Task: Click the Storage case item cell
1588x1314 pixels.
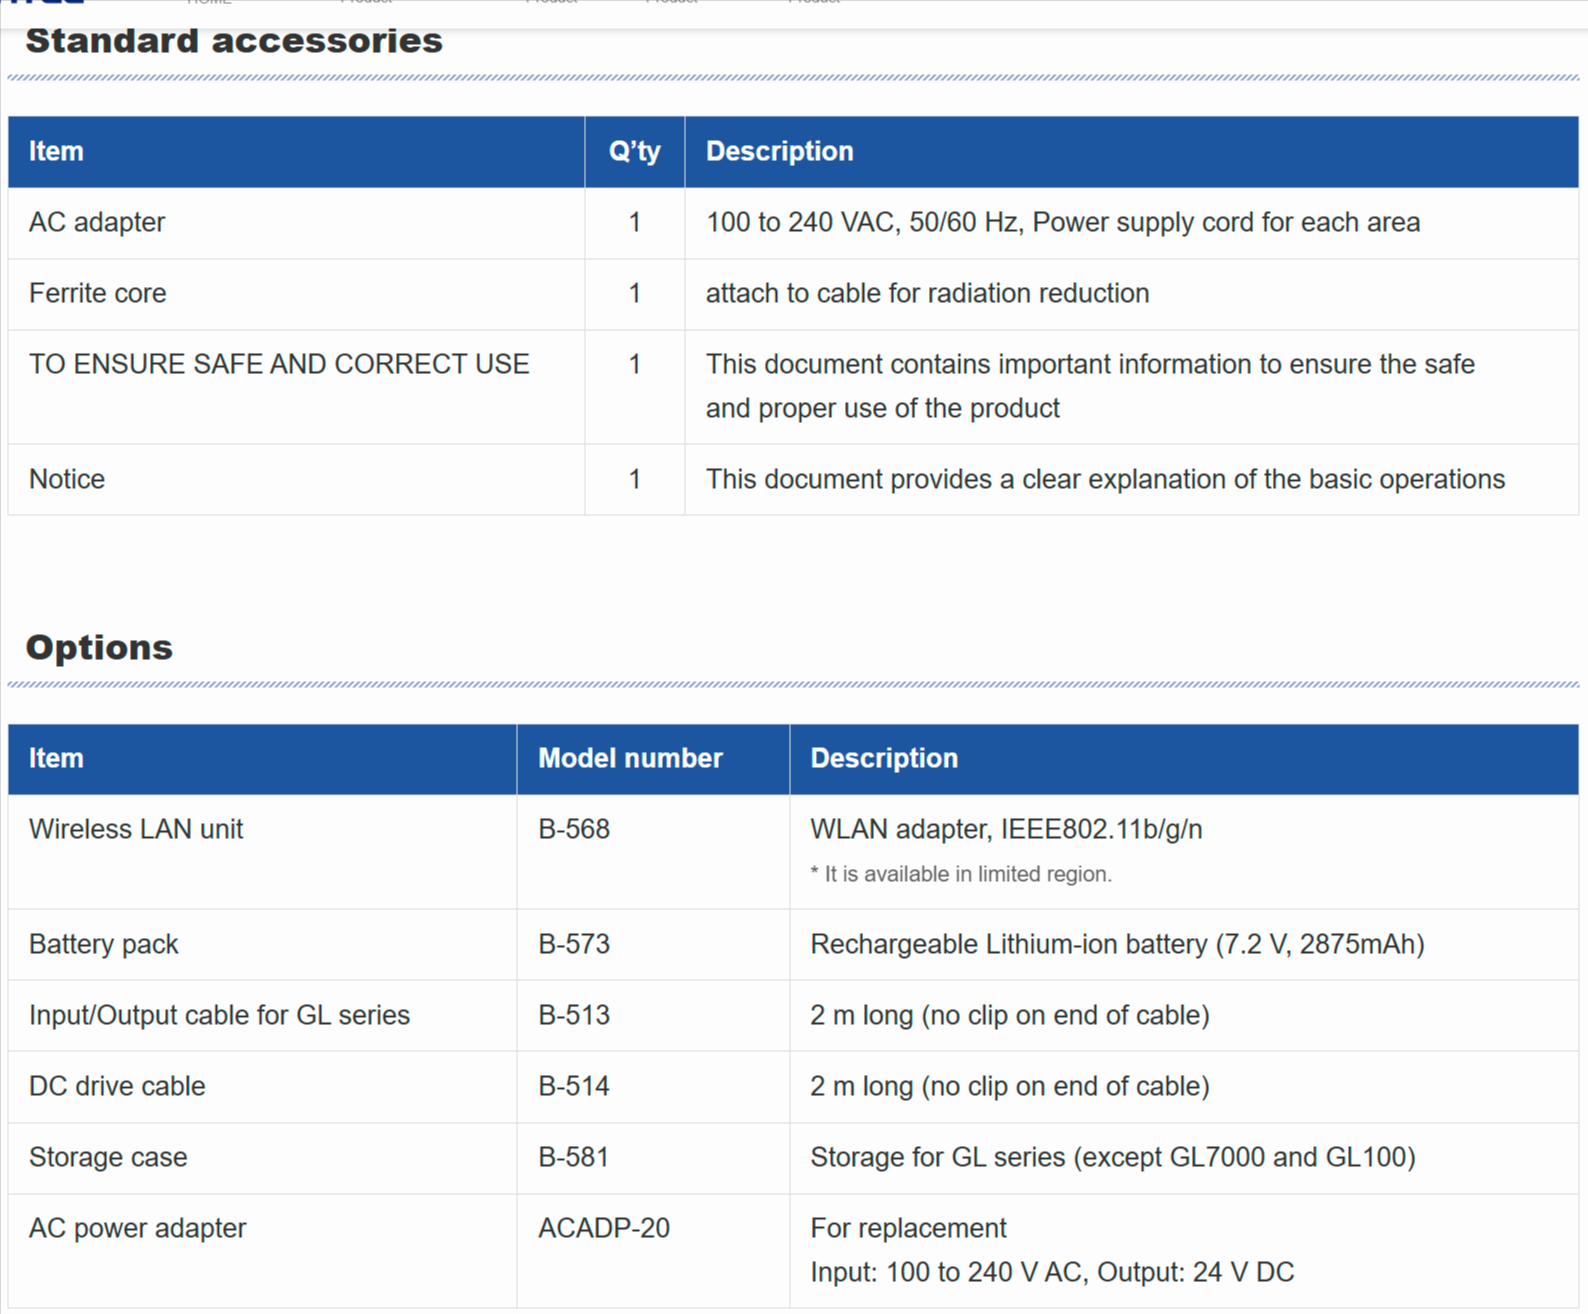Action: (108, 1157)
